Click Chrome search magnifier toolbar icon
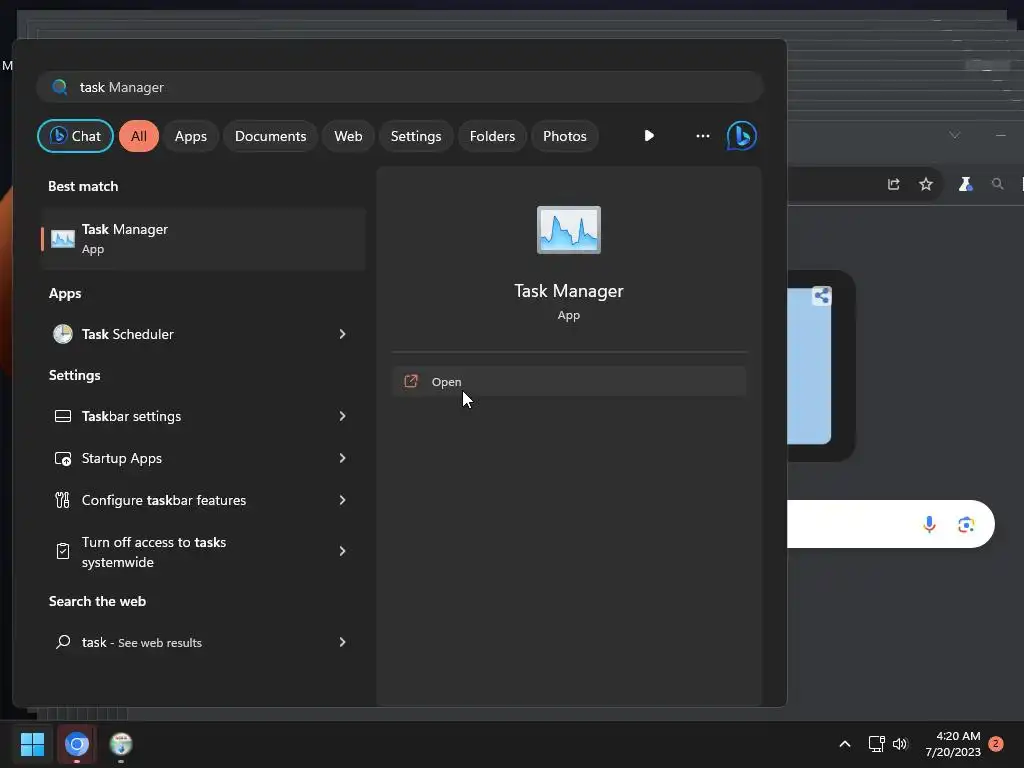 (997, 184)
